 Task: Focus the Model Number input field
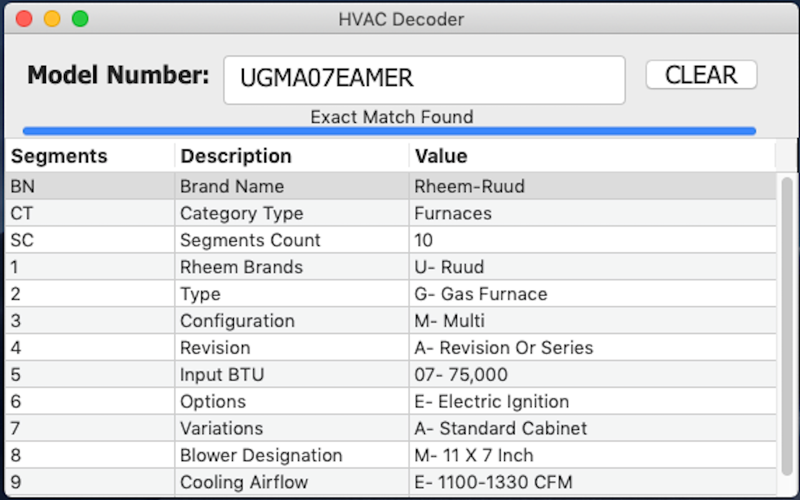click(x=424, y=80)
